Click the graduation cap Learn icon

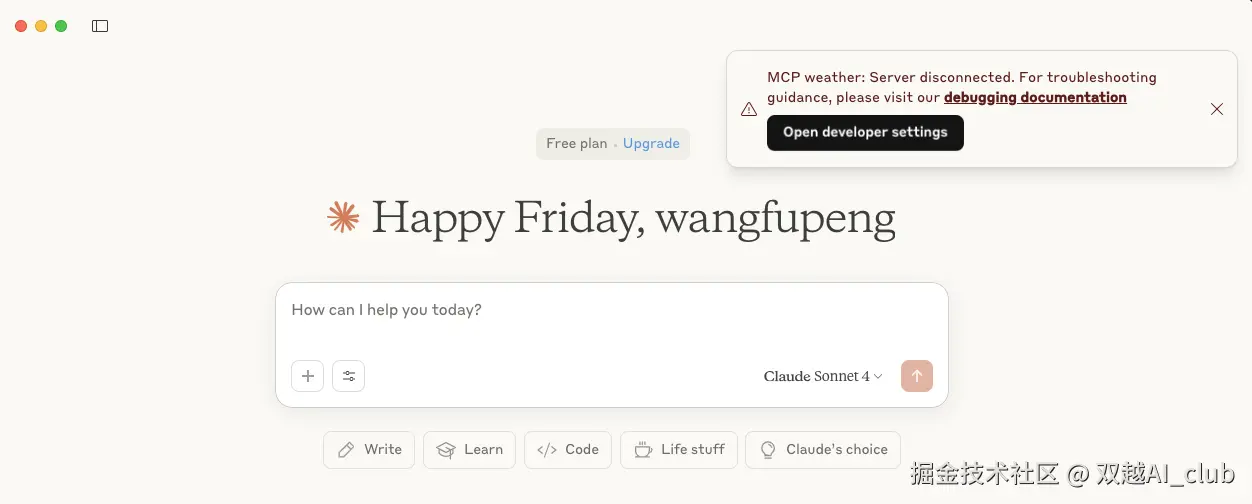click(x=446, y=450)
